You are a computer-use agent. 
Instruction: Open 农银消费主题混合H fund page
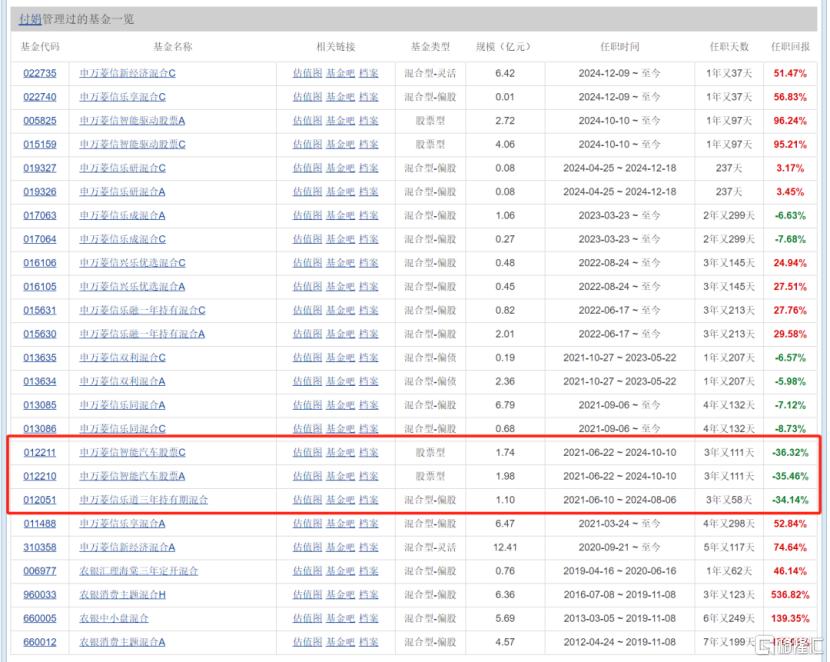(122, 595)
